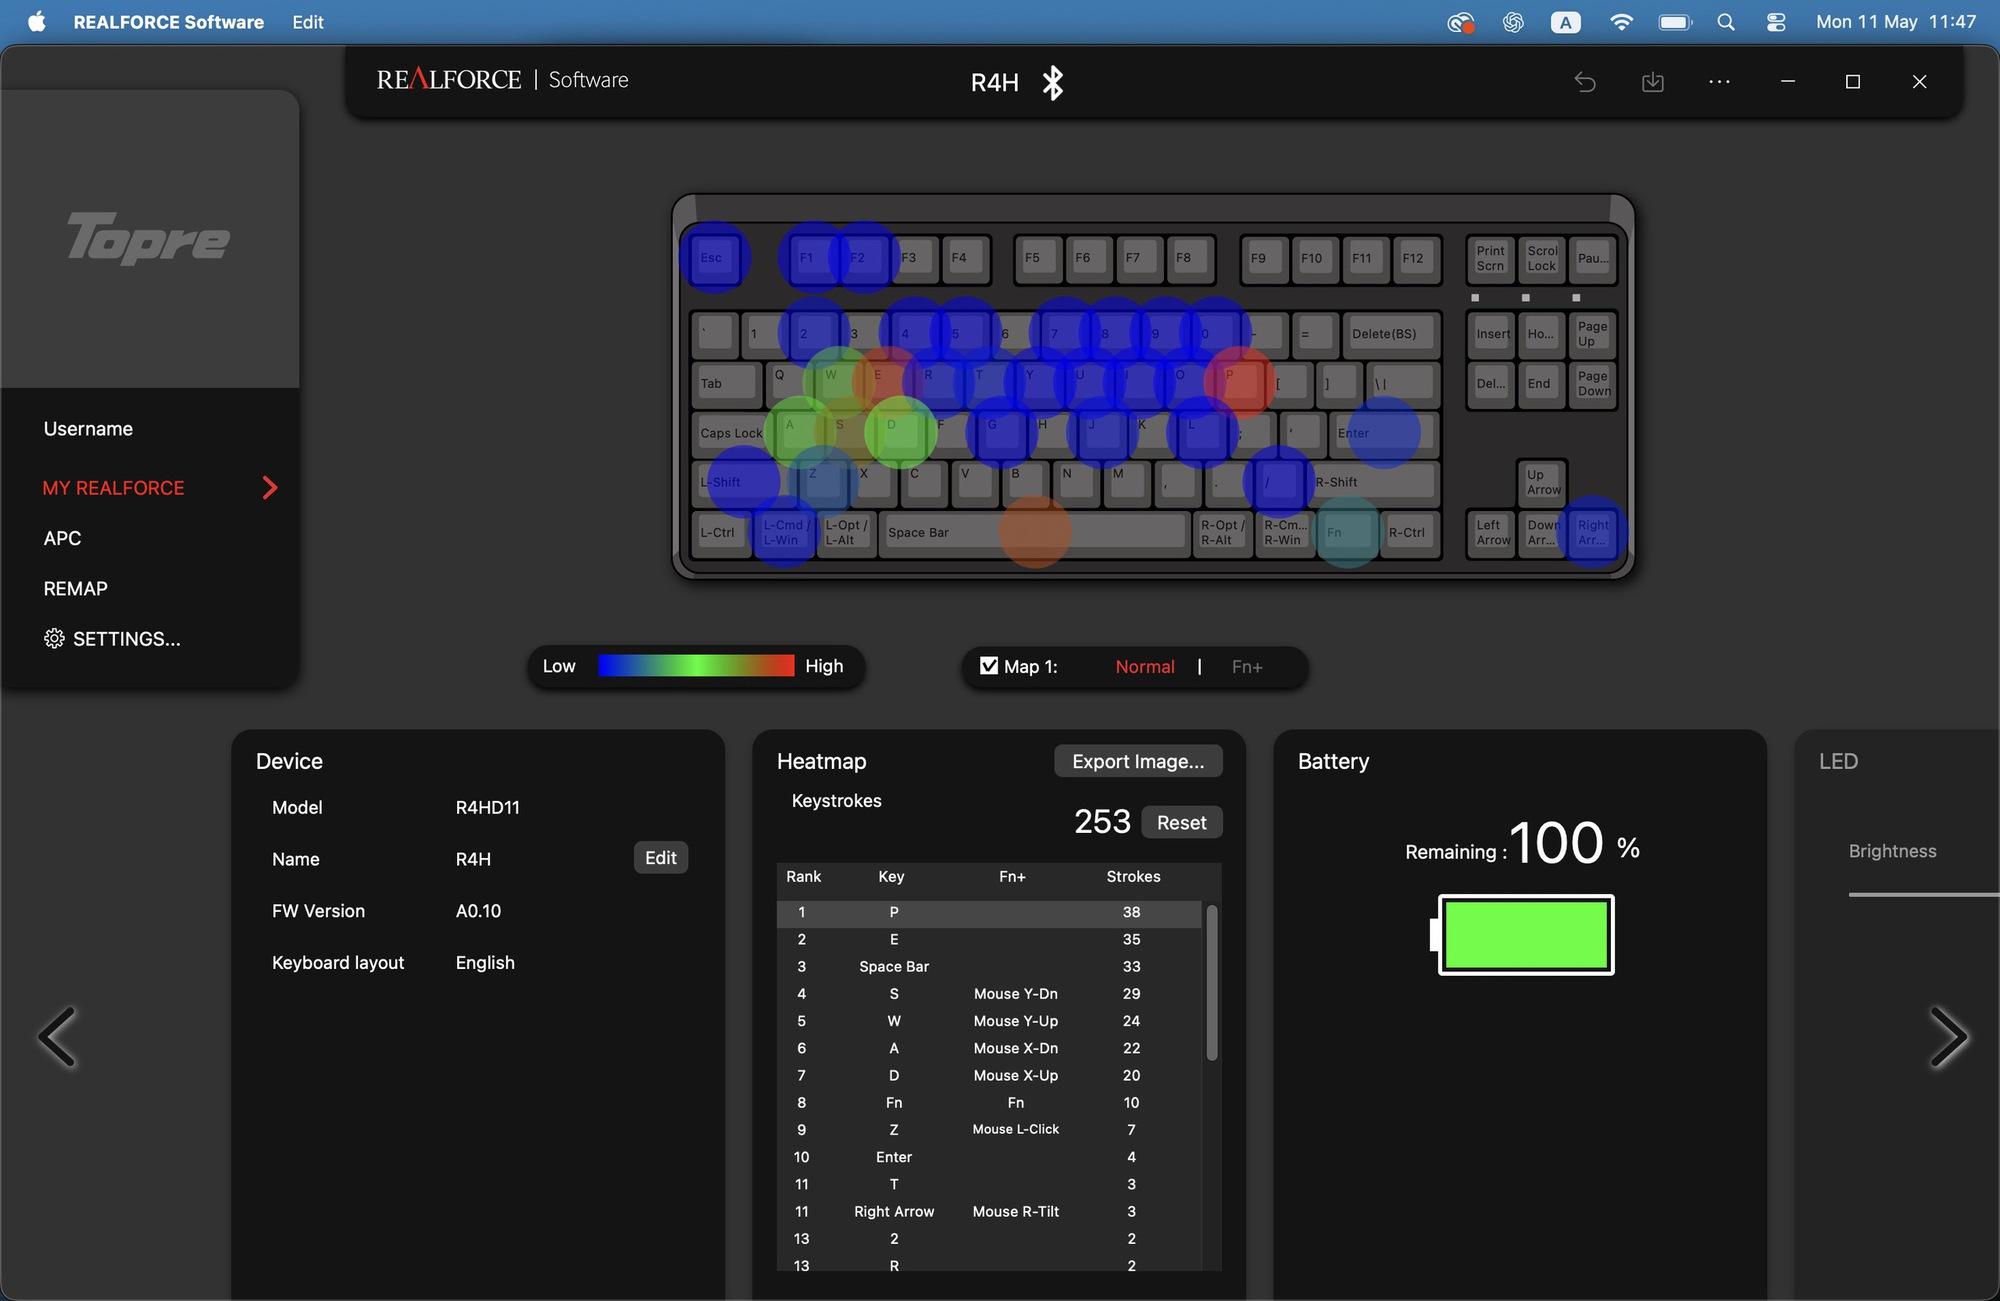2000x1301 pixels.
Task: Open the ChatGPT menu bar icon
Action: pyautogui.click(x=1513, y=22)
